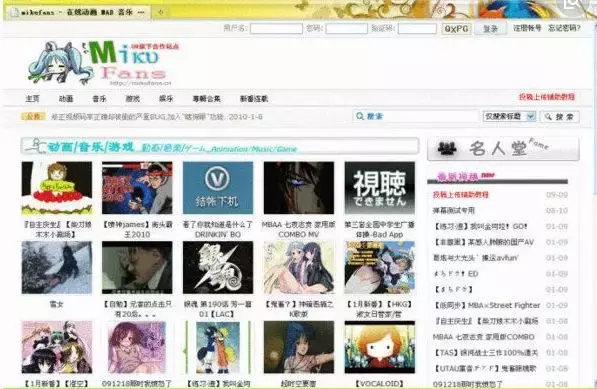This screenshot has width=597, height=389.
Task: Click the search button with magnifier
Action: click(559, 117)
